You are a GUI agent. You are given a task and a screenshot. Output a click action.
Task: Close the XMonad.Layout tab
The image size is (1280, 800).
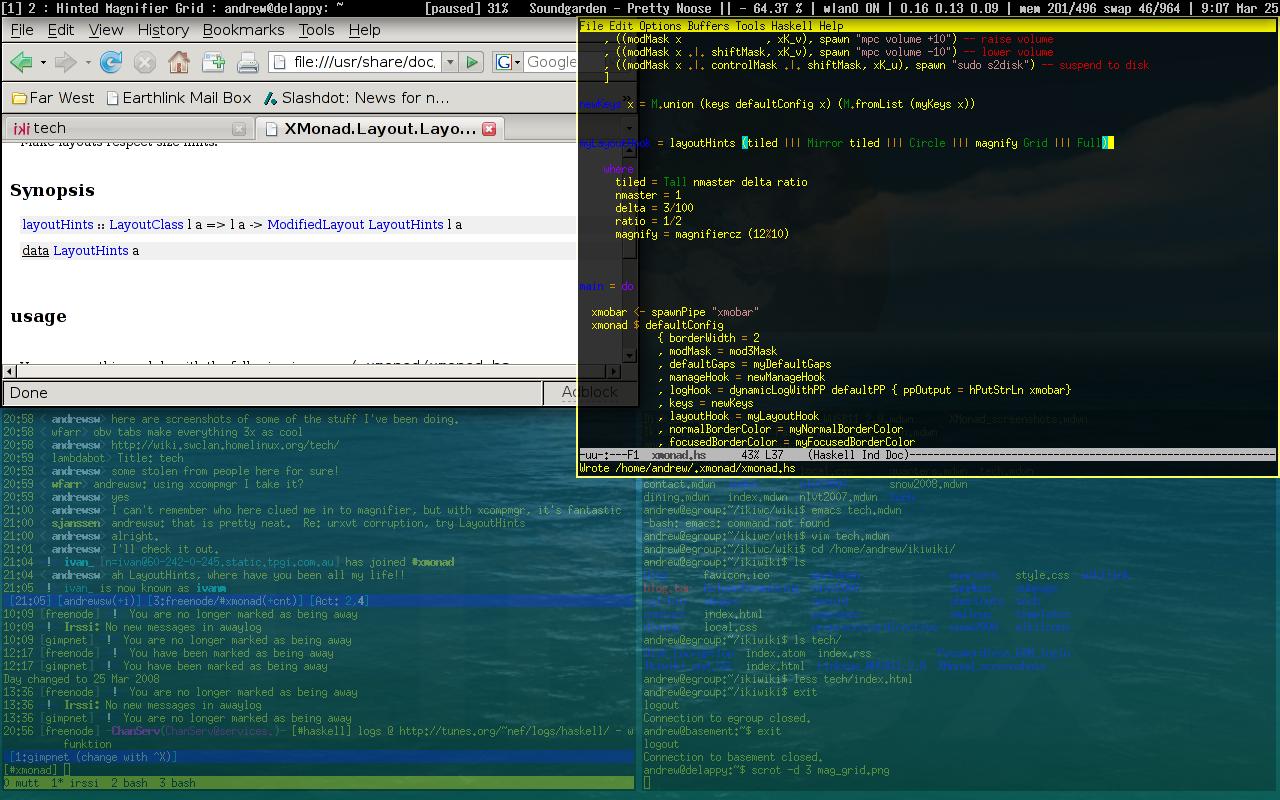[x=489, y=129]
